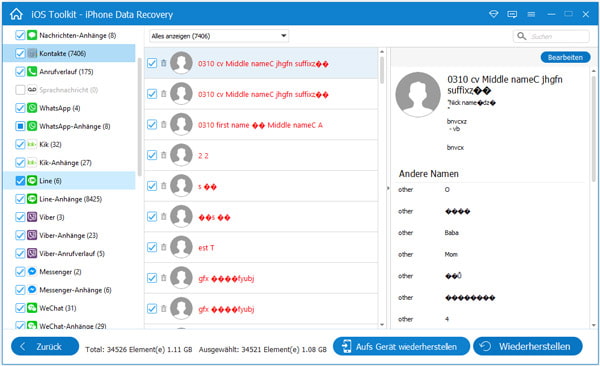The height and width of the screenshot is (366, 600).
Task: Click the WhatsApp (4) icon
Action: (32, 108)
